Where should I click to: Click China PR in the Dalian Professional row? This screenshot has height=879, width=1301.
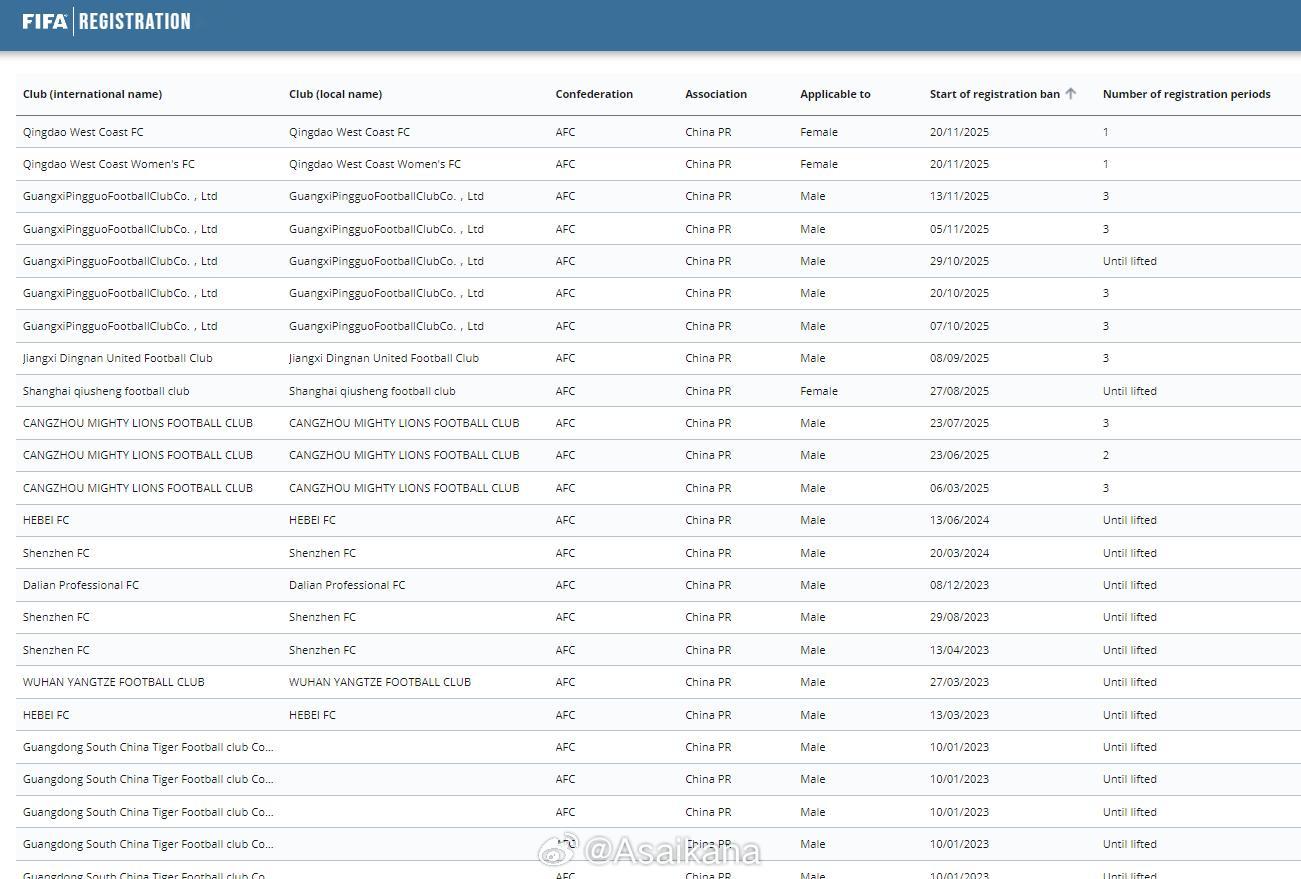708,585
